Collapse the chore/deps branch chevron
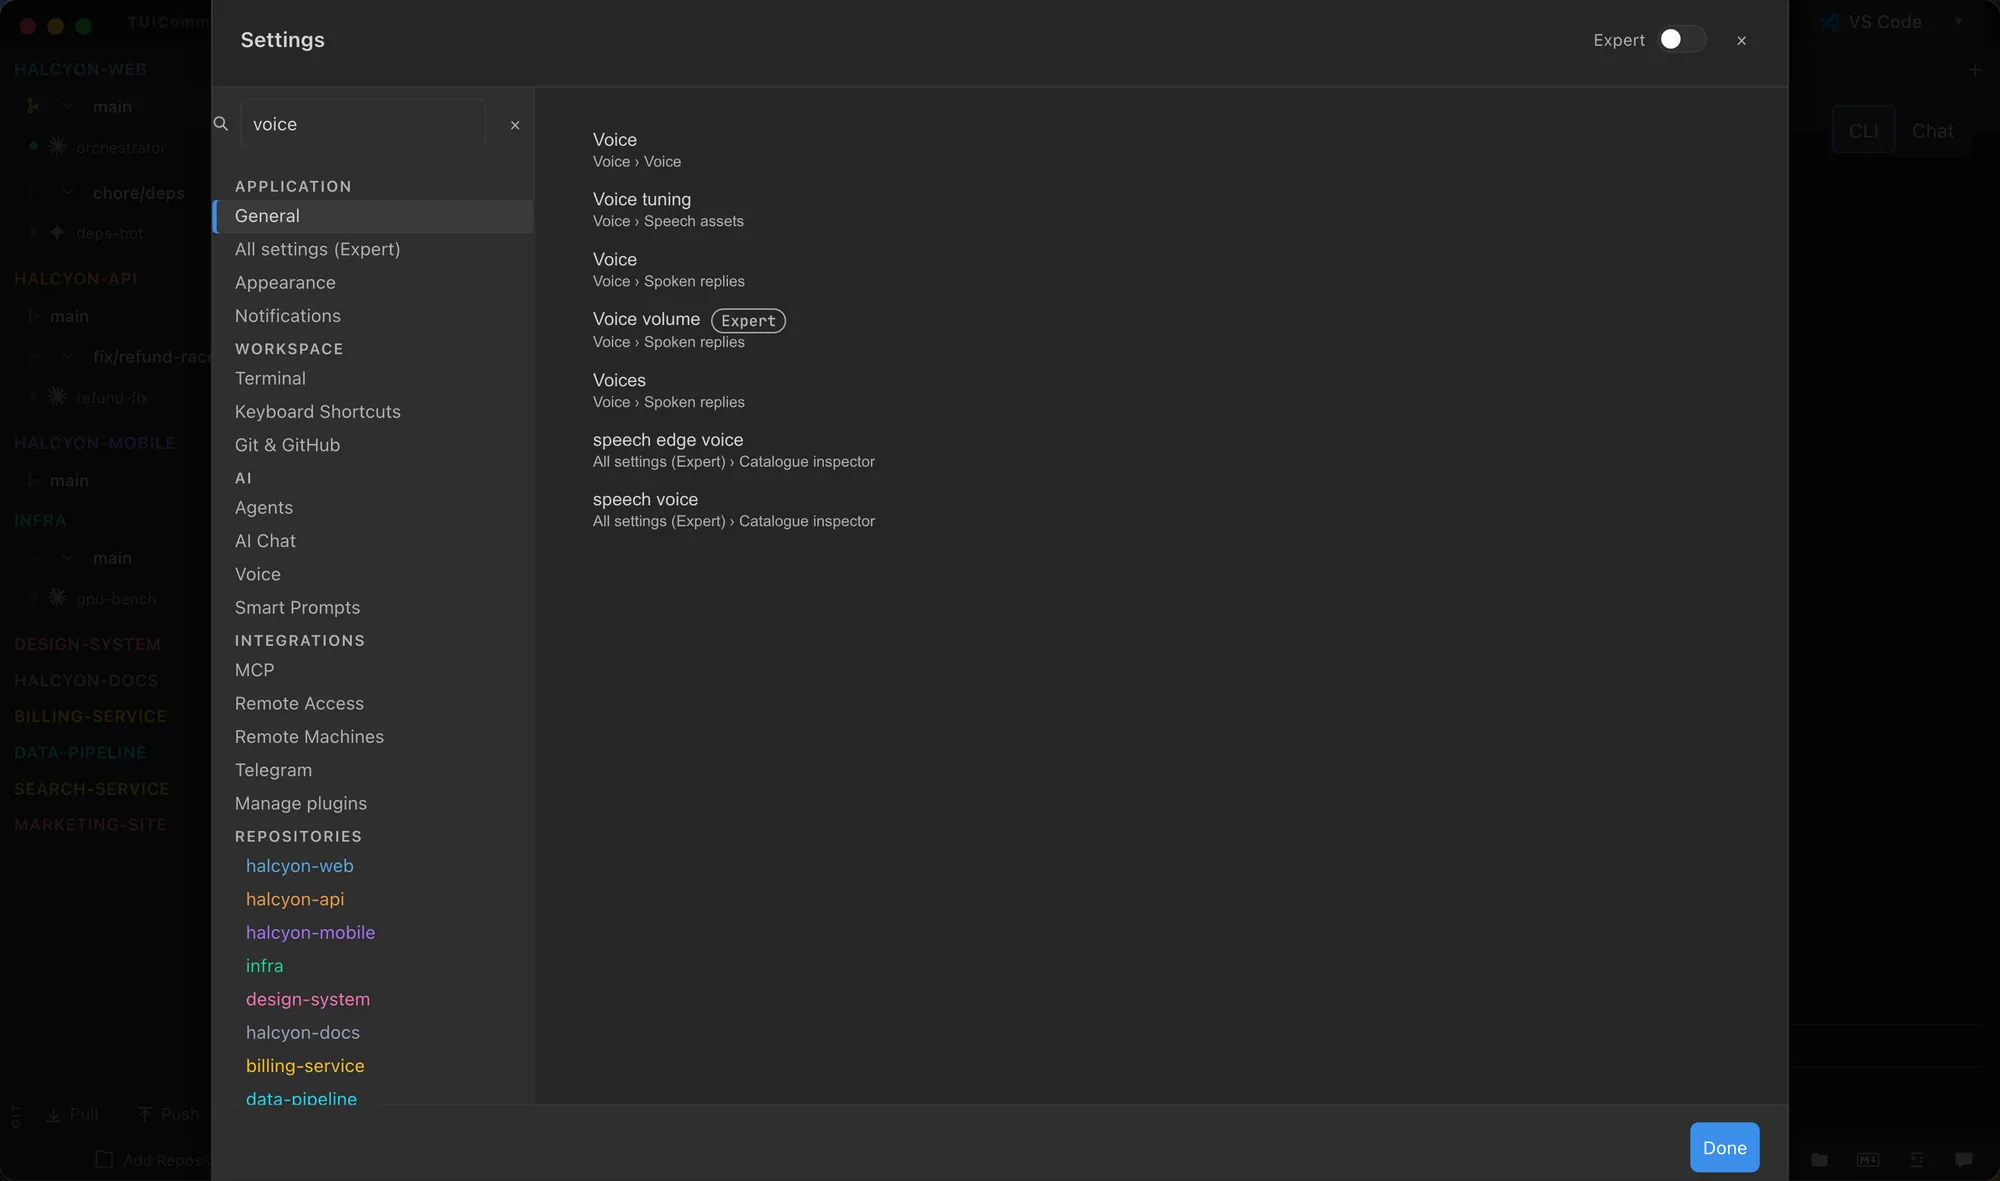This screenshot has width=2000, height=1181. [x=67, y=192]
